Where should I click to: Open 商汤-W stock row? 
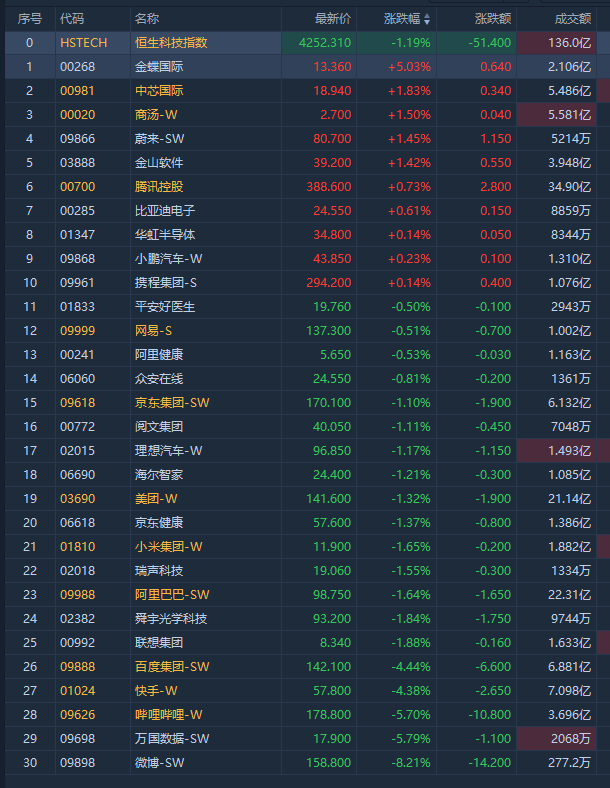(x=156, y=115)
